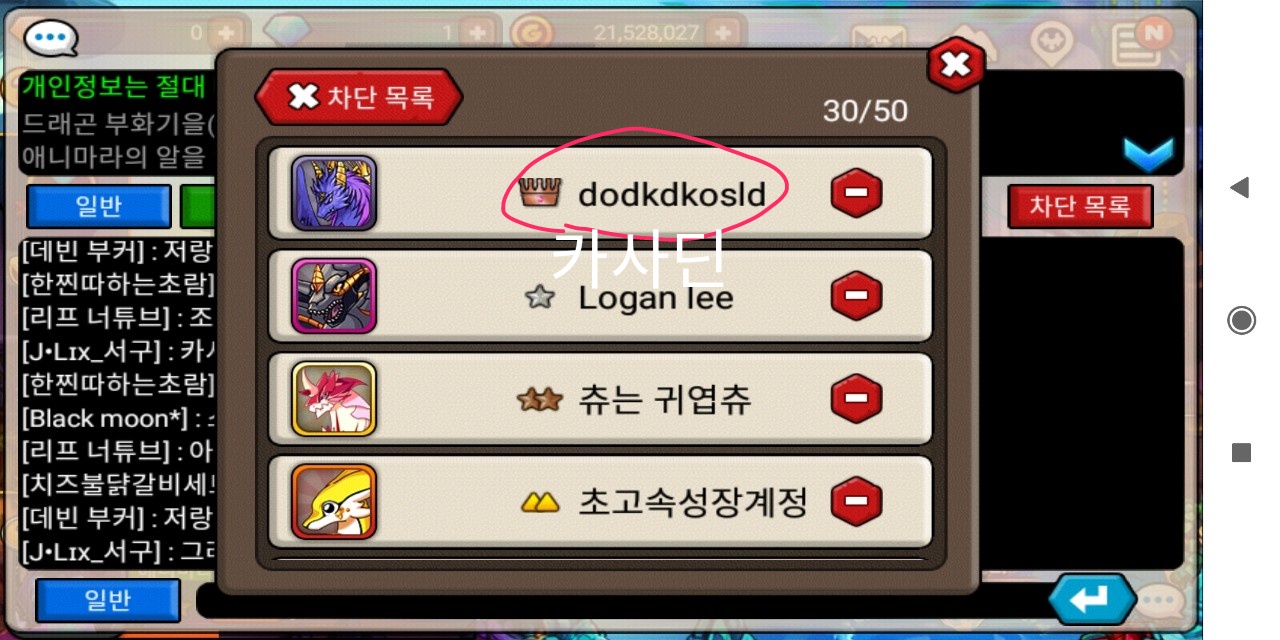Screen dimensions: 1280x640
Task: Tap the black dragon avatar of Logan lee
Action: pyautogui.click(x=334, y=296)
